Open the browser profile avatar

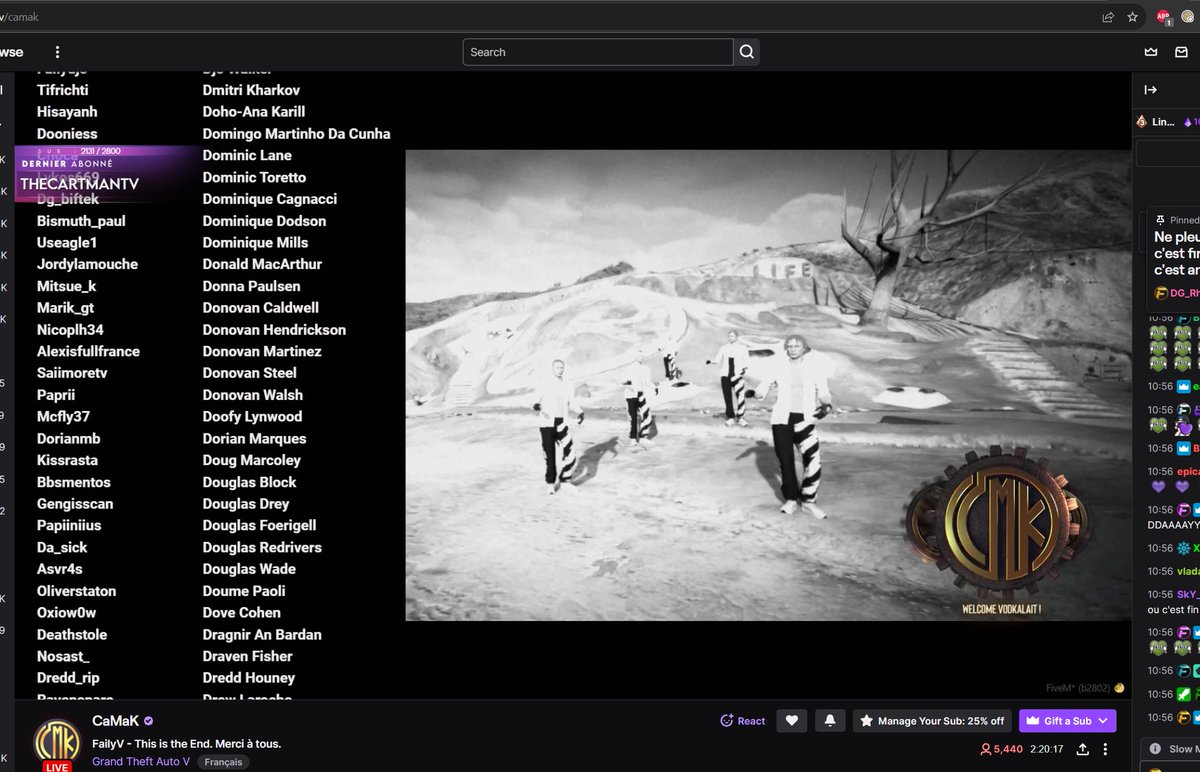1188,17
